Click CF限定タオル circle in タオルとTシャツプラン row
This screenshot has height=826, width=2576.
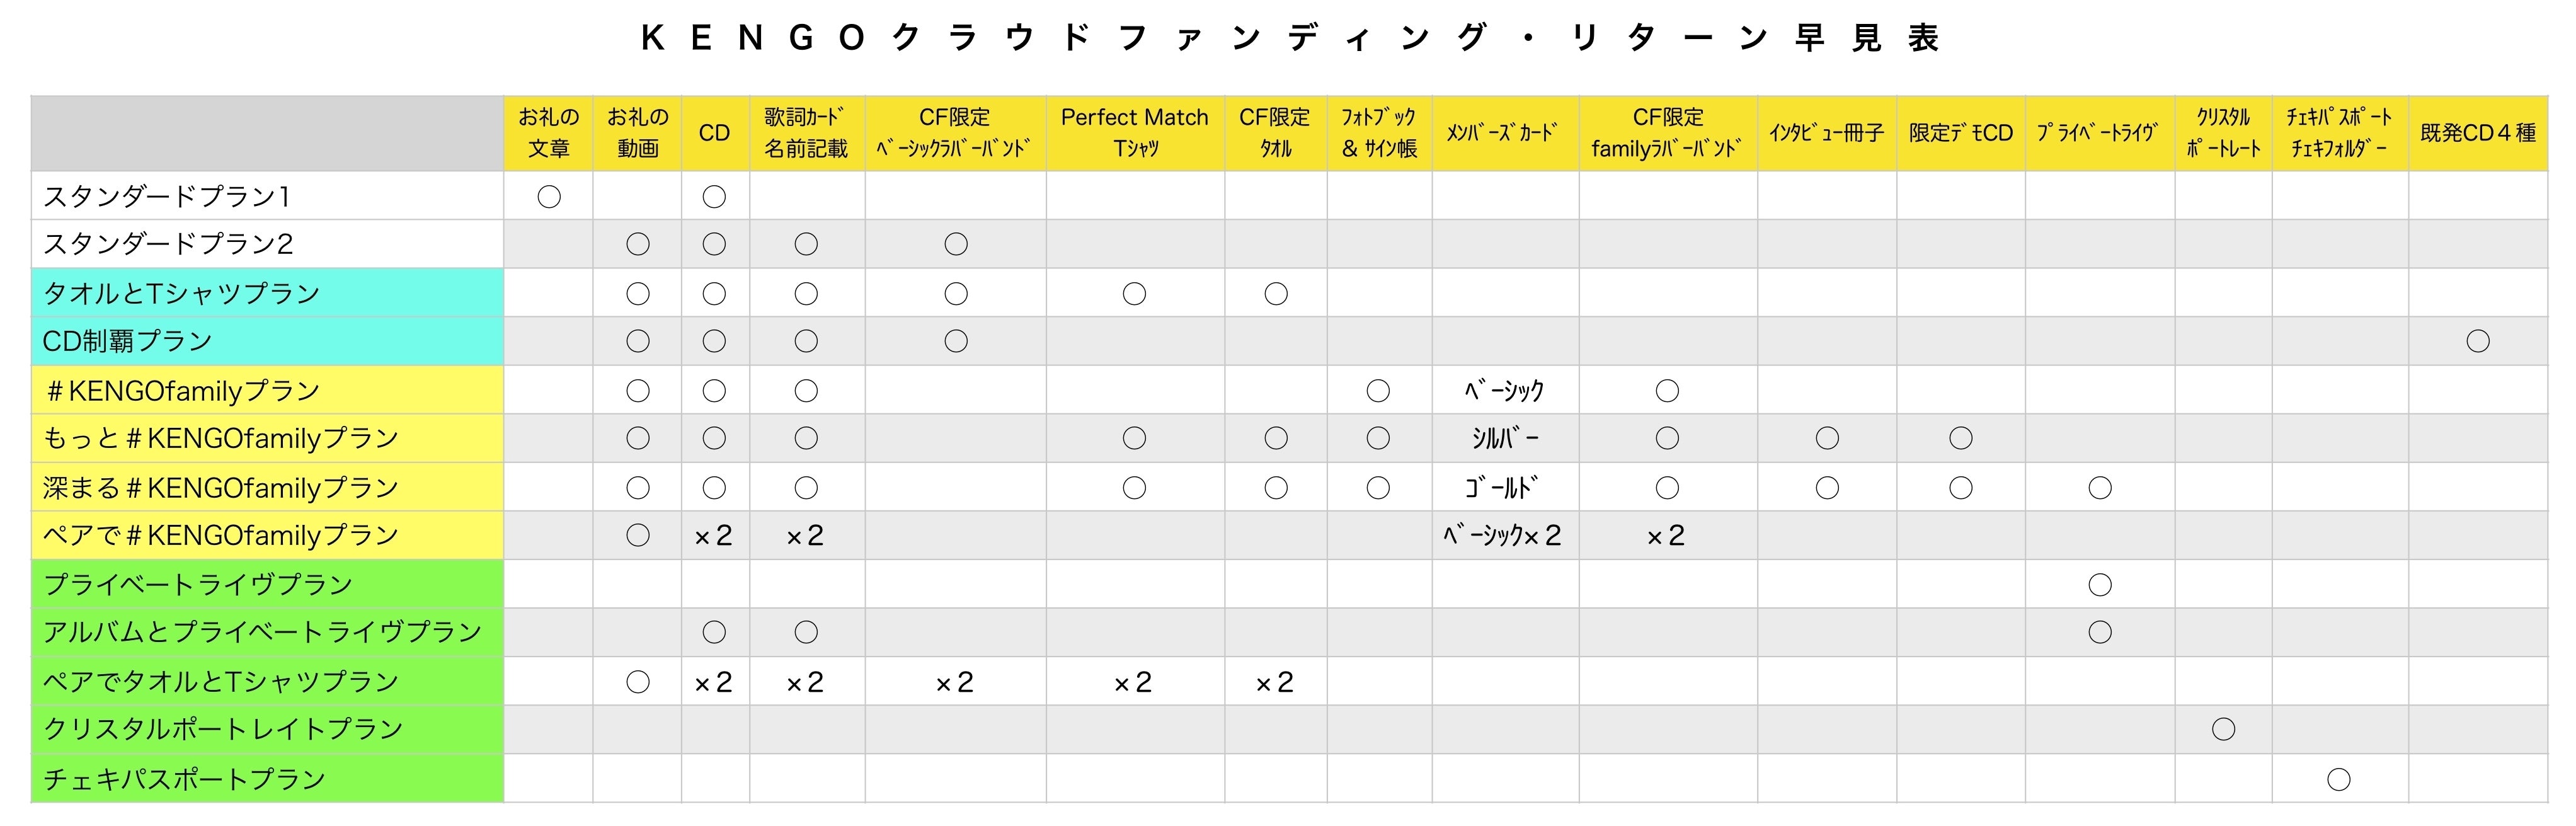pyautogui.click(x=1276, y=294)
